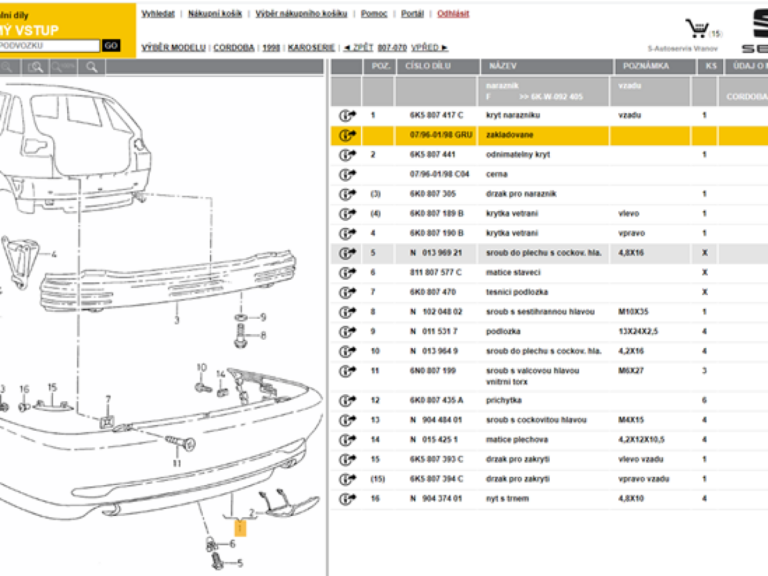768x576 pixels.
Task: Go back using the ZPĚT link
Action: pos(358,47)
